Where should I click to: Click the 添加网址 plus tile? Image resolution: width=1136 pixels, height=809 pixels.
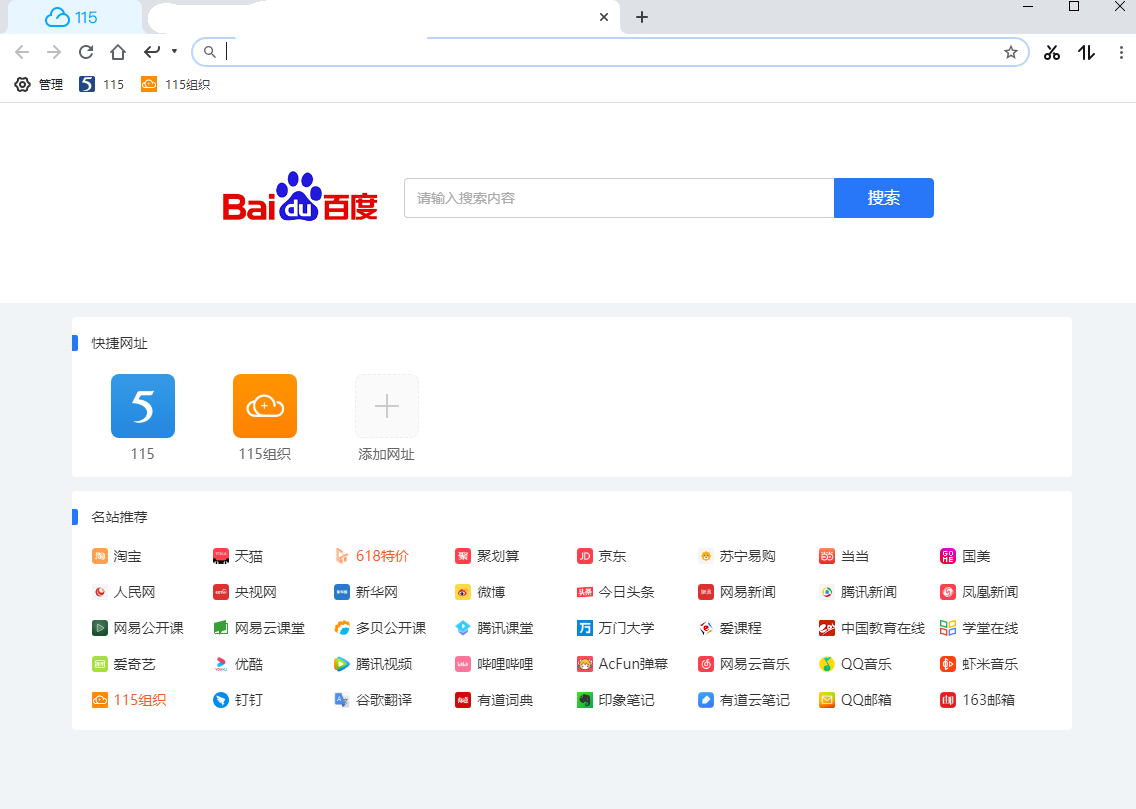click(386, 406)
